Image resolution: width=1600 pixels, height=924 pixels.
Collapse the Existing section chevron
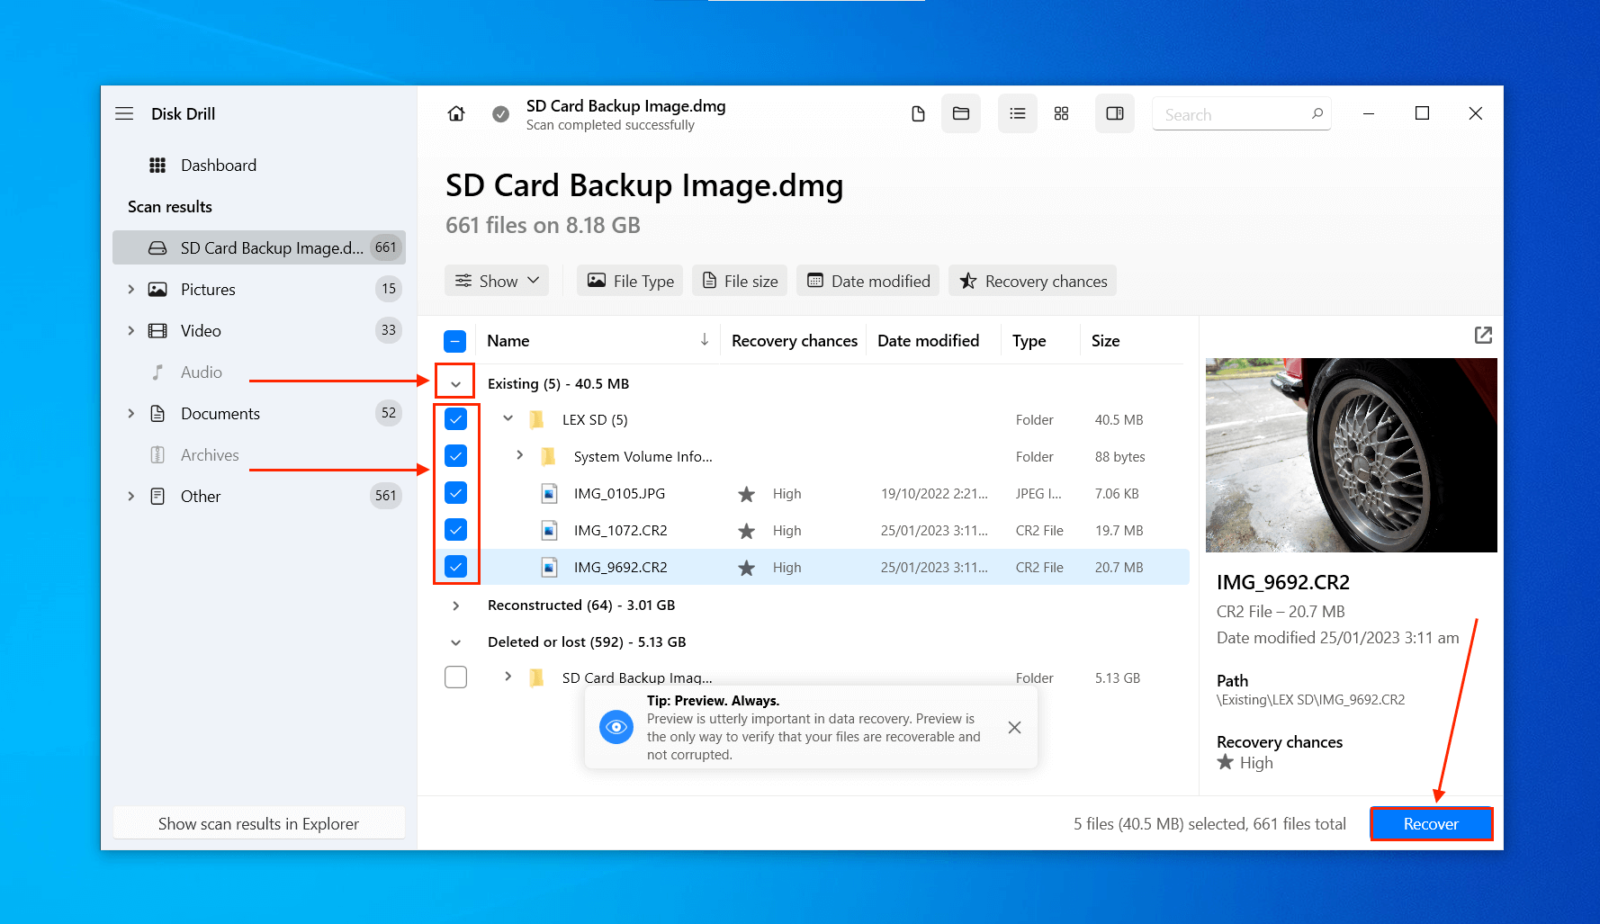tap(455, 382)
